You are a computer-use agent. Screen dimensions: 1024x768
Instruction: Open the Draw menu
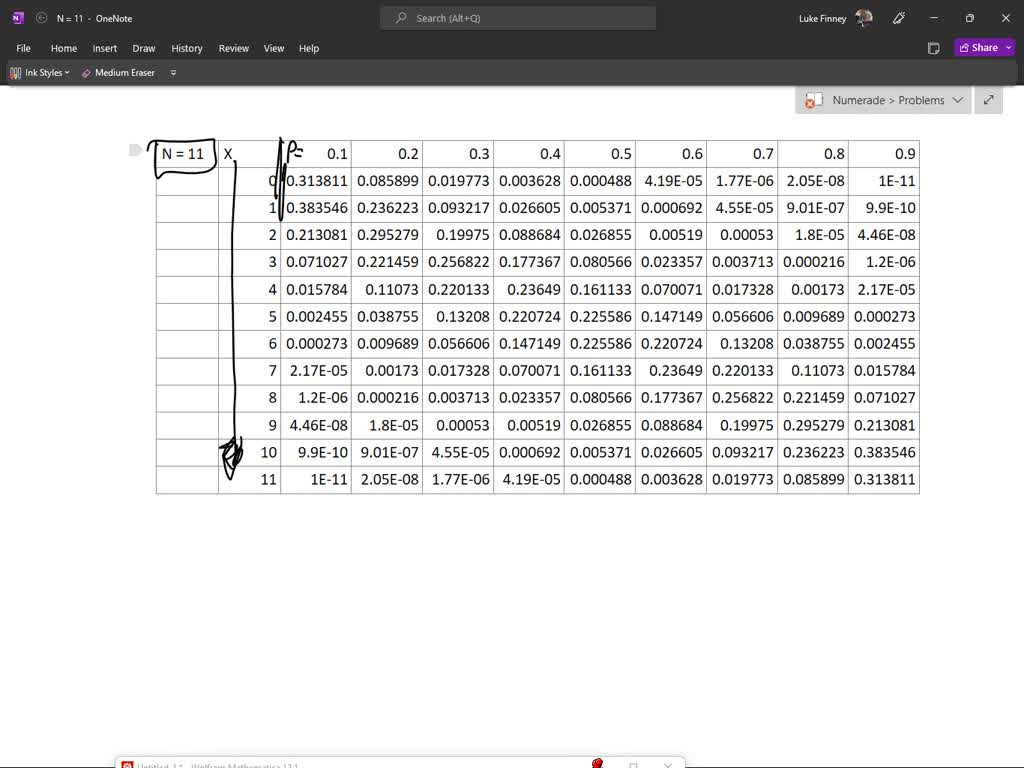(x=143, y=47)
